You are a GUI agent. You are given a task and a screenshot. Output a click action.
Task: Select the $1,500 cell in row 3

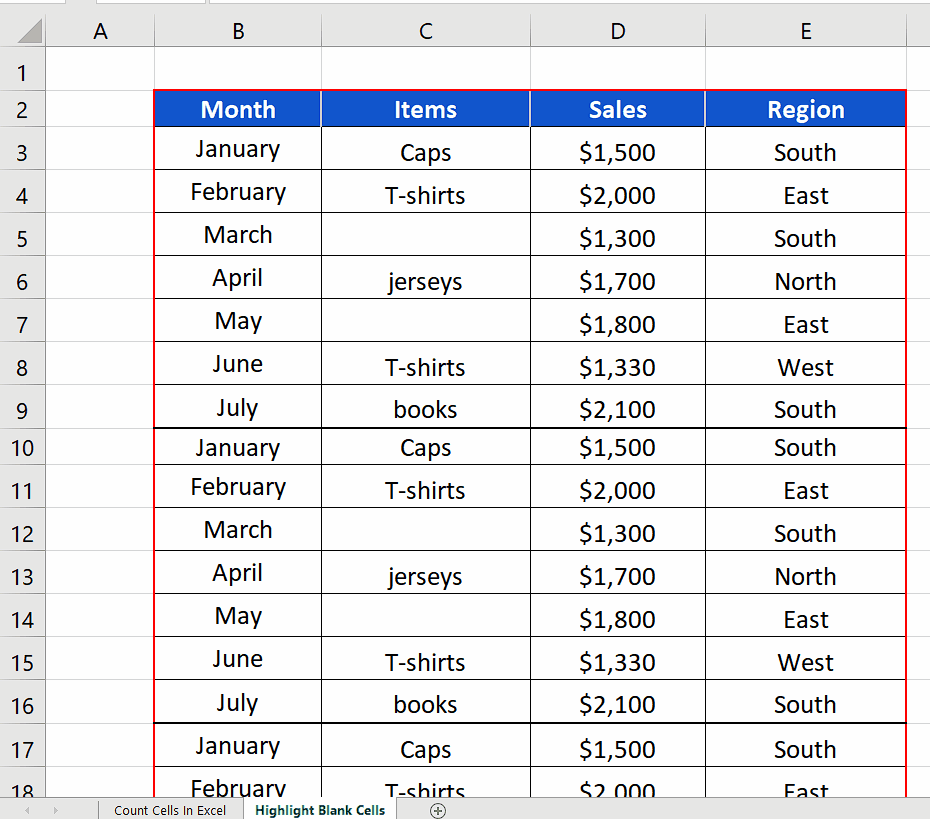point(617,152)
